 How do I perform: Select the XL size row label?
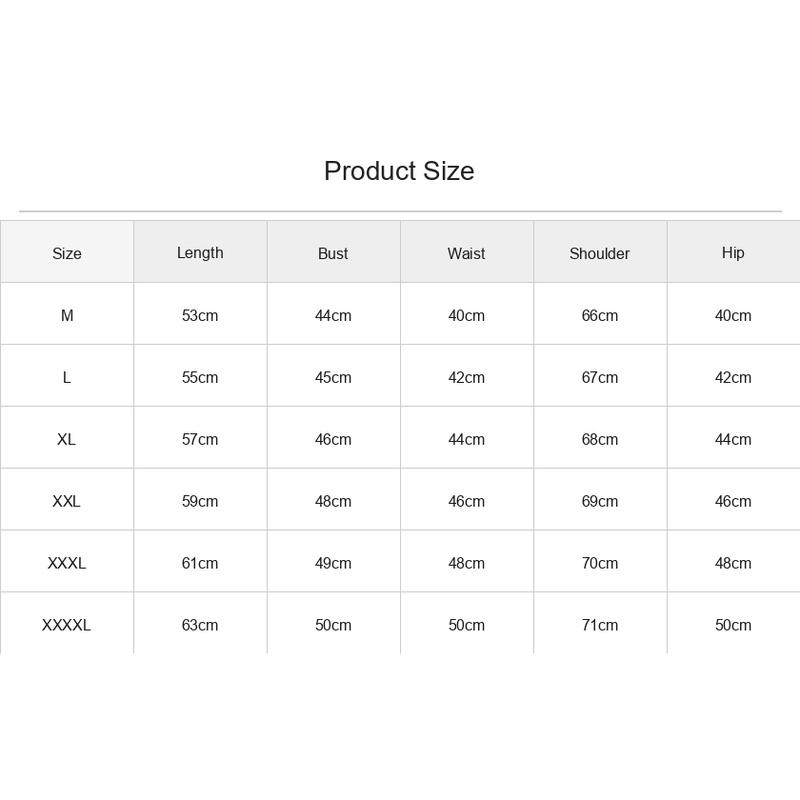(x=67, y=439)
